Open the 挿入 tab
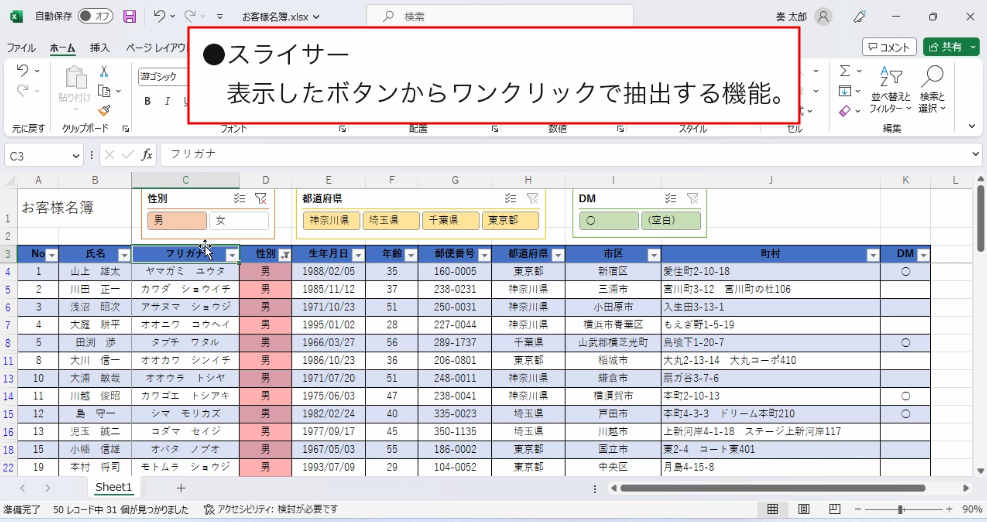The height and width of the screenshot is (522, 987). [x=99, y=47]
